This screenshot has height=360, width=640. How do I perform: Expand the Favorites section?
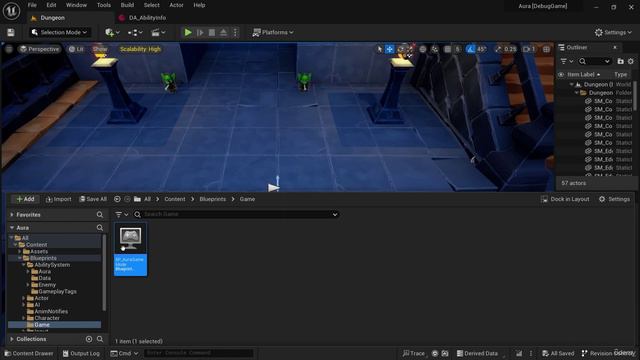click(x=12, y=214)
